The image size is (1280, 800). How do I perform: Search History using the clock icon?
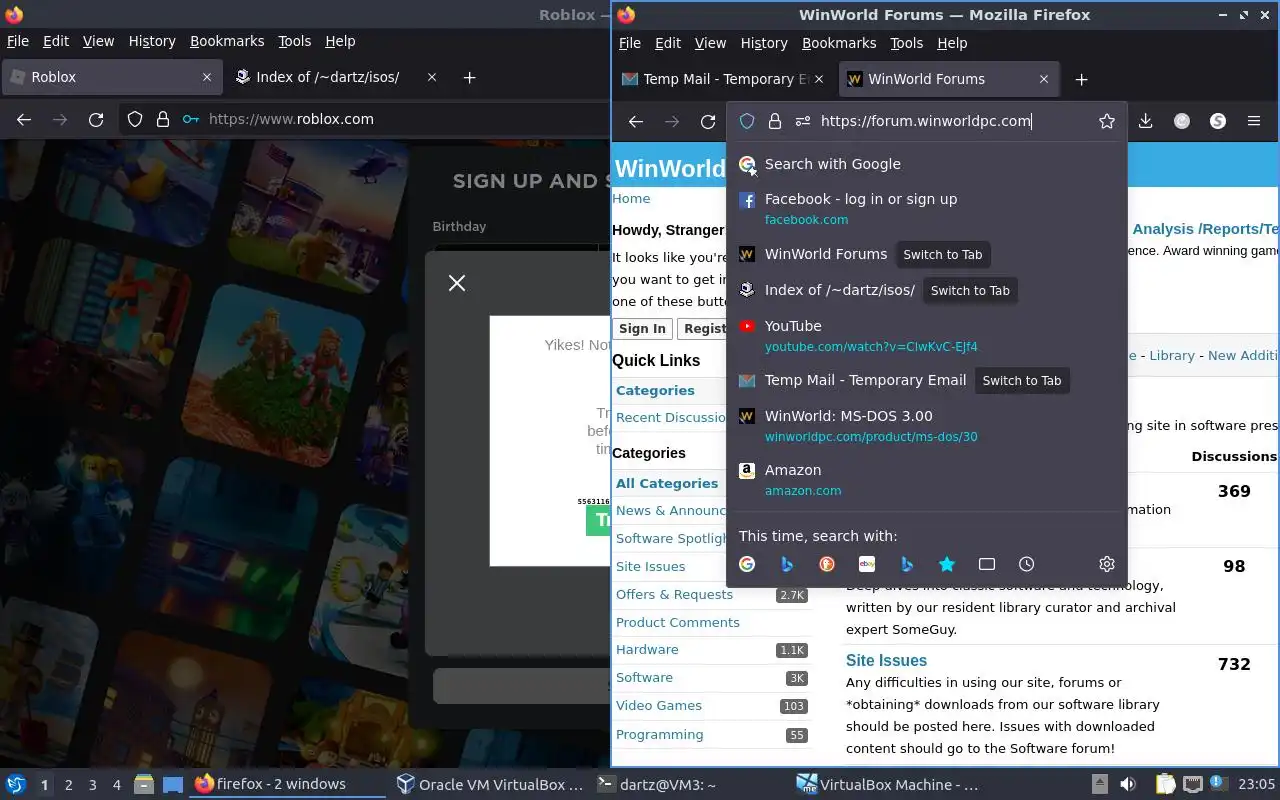(1027, 564)
